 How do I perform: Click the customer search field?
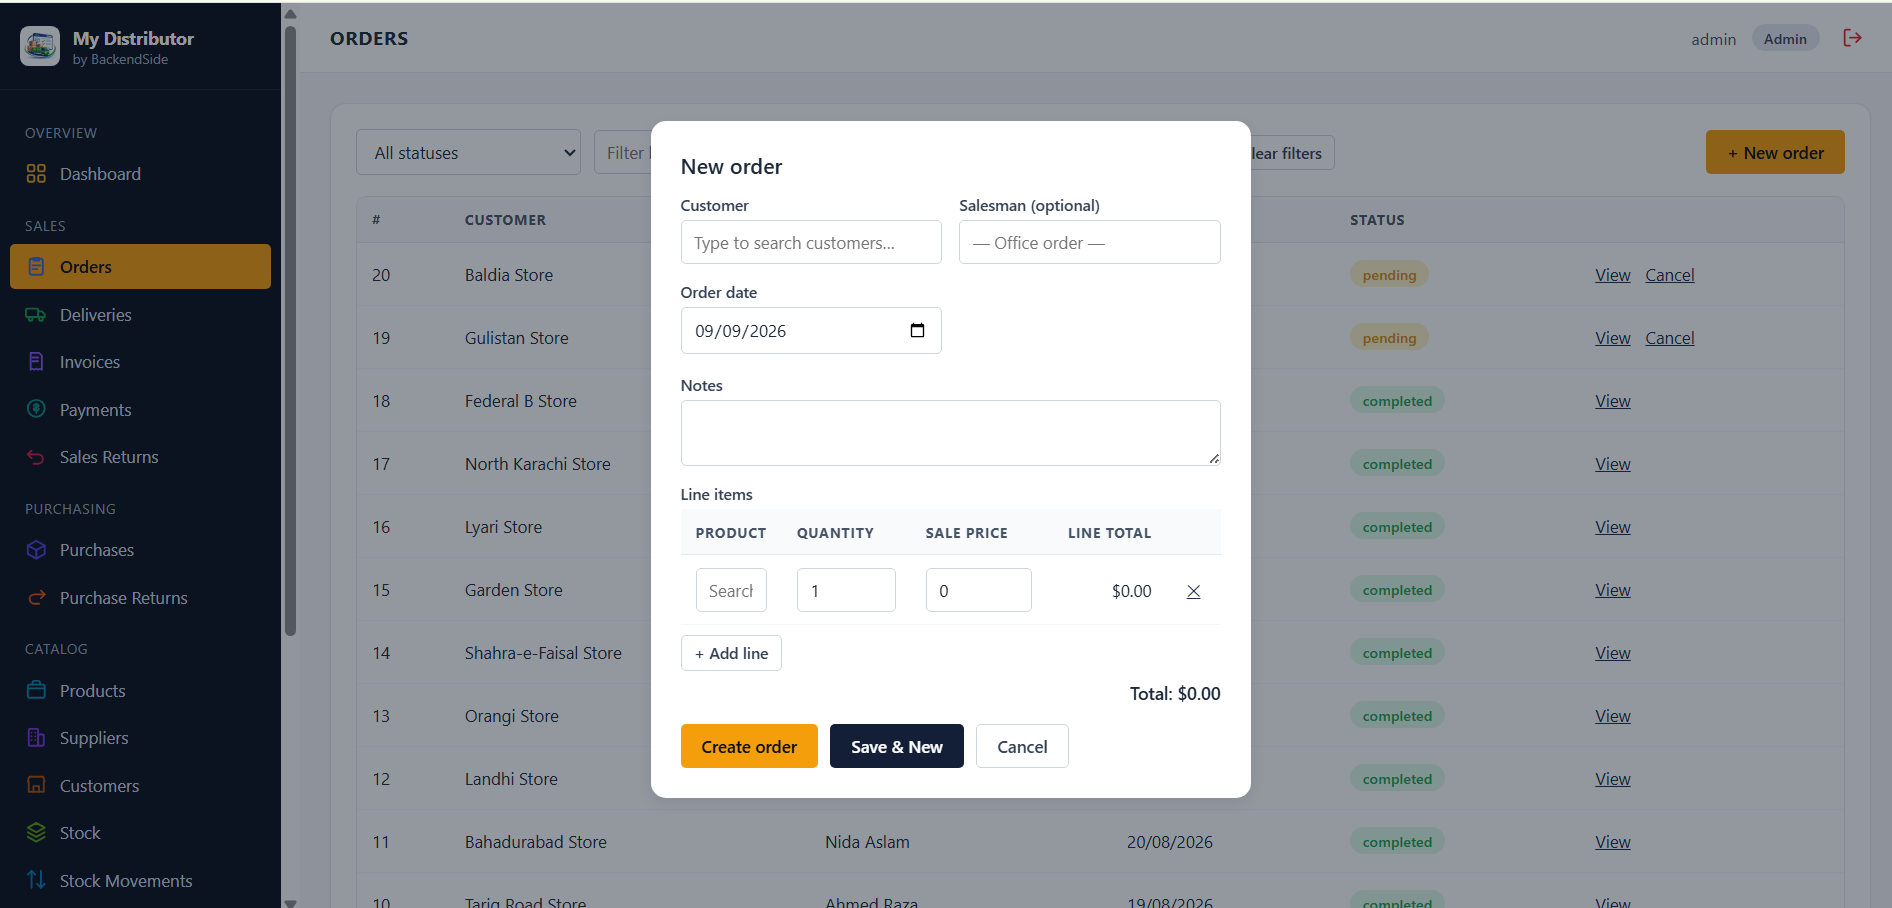tap(811, 242)
